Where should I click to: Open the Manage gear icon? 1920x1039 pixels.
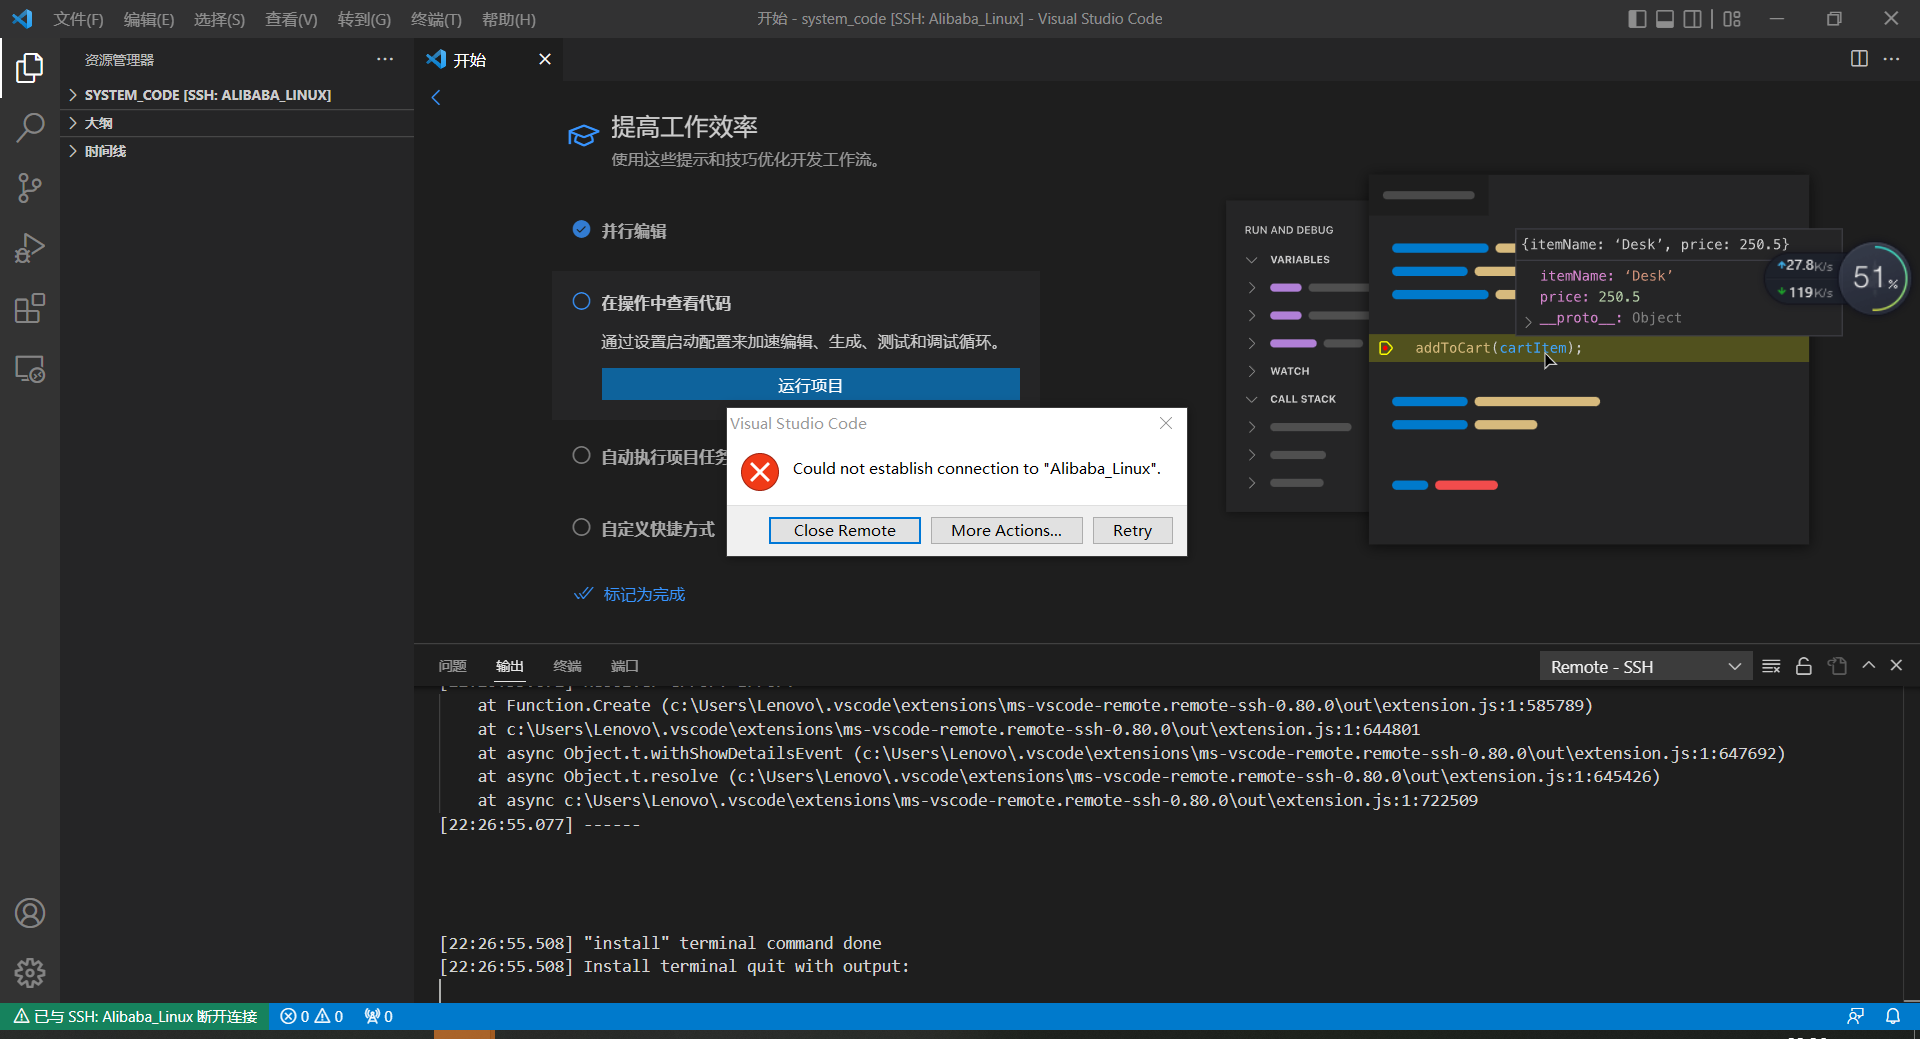30,973
